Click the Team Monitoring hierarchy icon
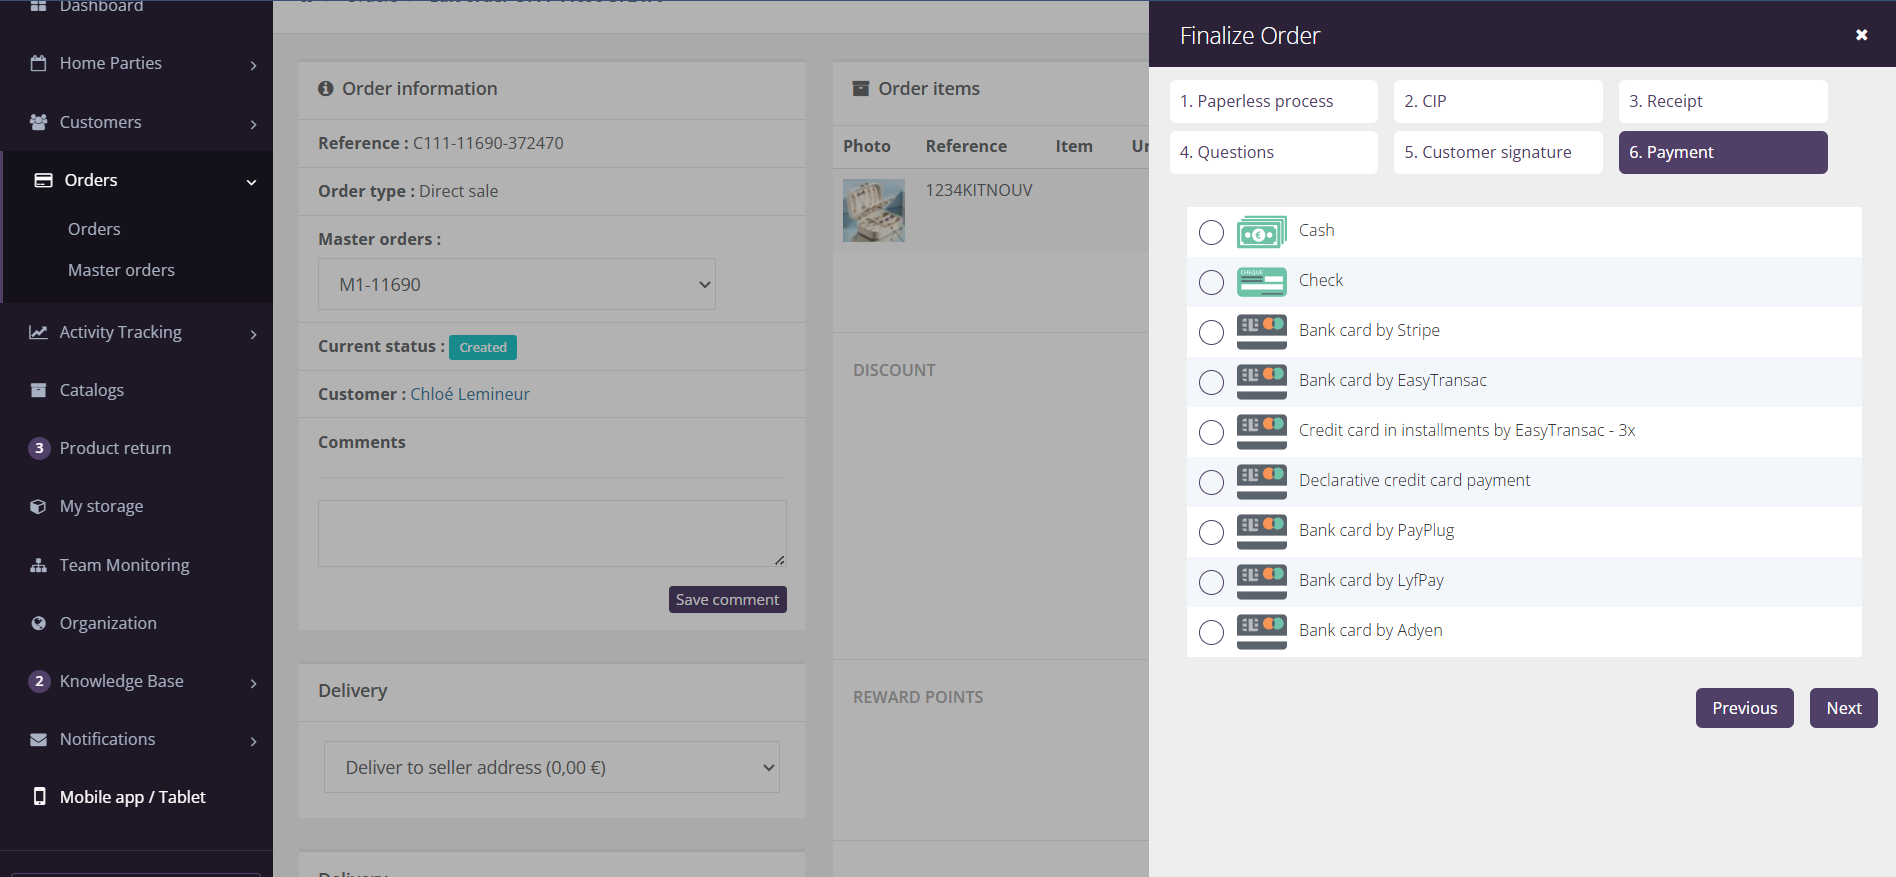The width and height of the screenshot is (1896, 877). point(39,565)
